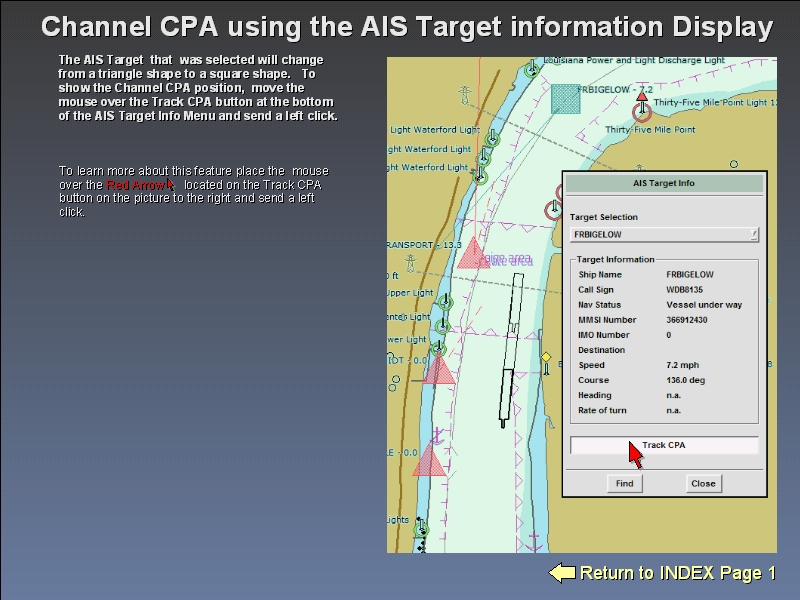The width and height of the screenshot is (800, 600).
Task: Open the Target Selection dropdown FRBIGELOW
Action: pos(664,235)
